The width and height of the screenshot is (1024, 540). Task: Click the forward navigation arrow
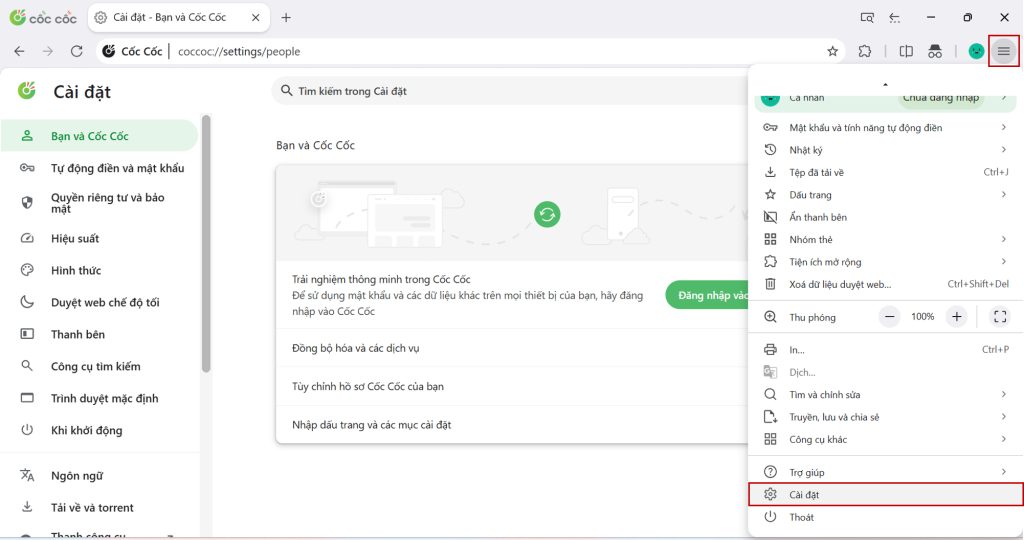pos(48,51)
